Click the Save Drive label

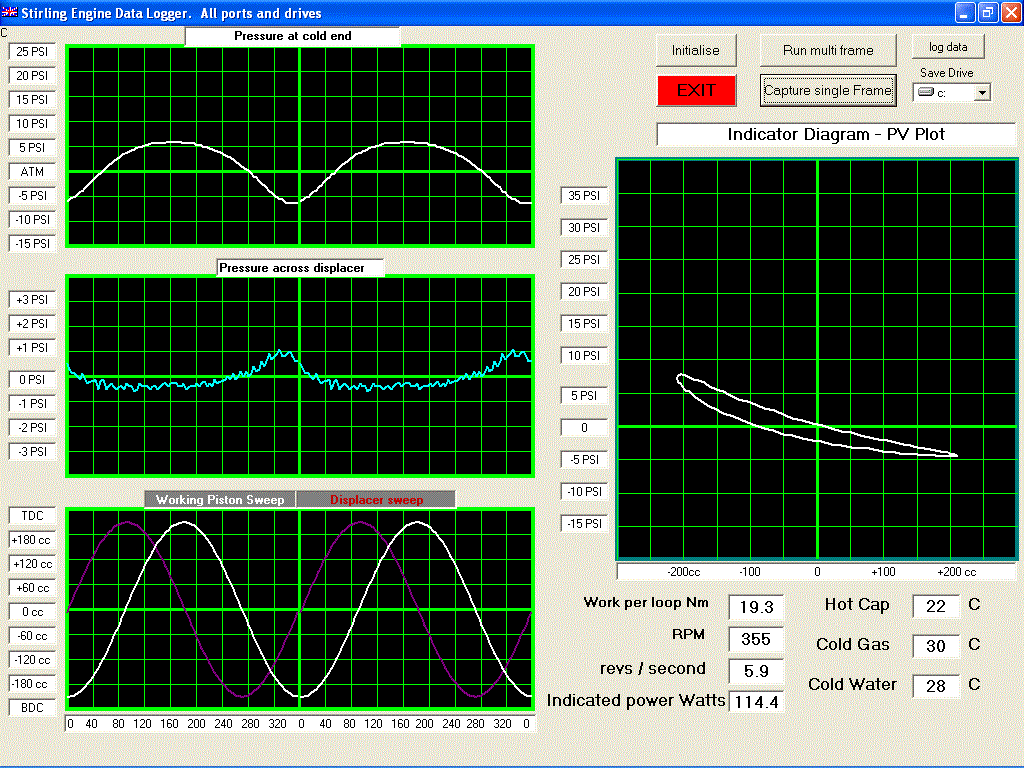[947, 73]
